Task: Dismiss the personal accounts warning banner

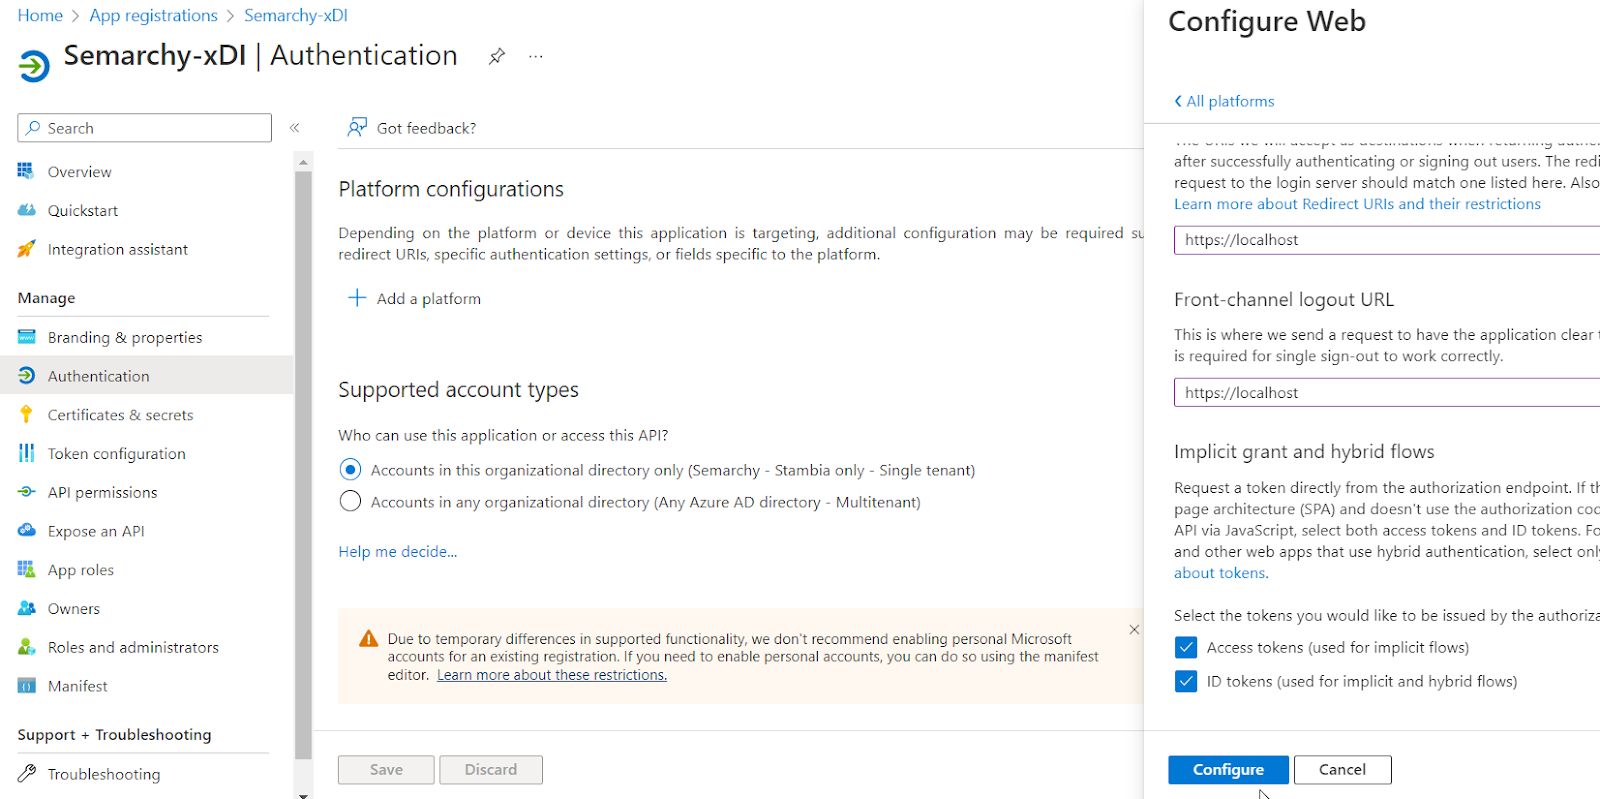Action: (x=1134, y=630)
